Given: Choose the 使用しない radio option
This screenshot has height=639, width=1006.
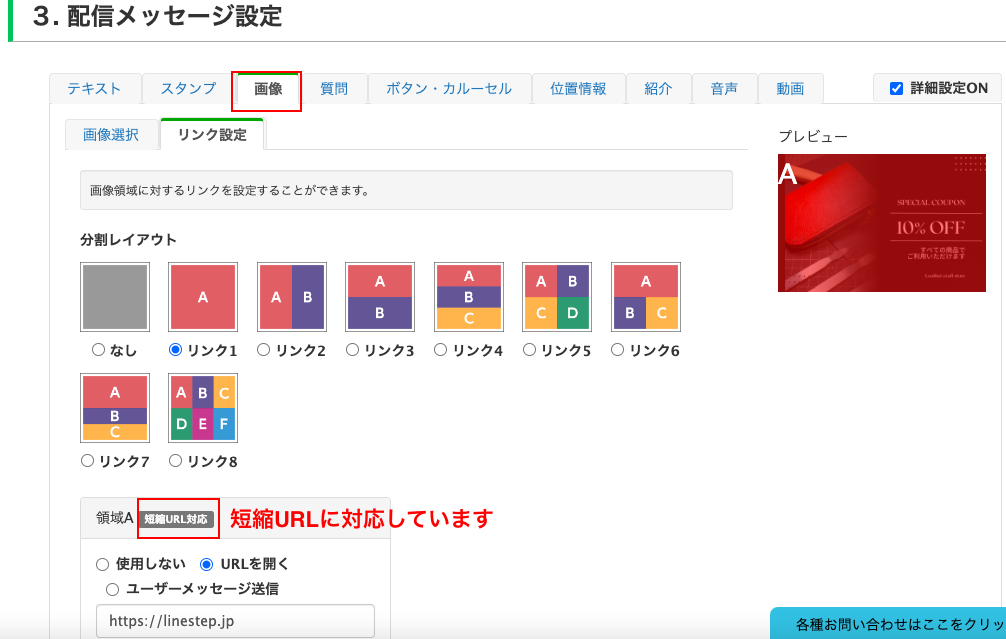Looking at the screenshot, I should click(103, 564).
